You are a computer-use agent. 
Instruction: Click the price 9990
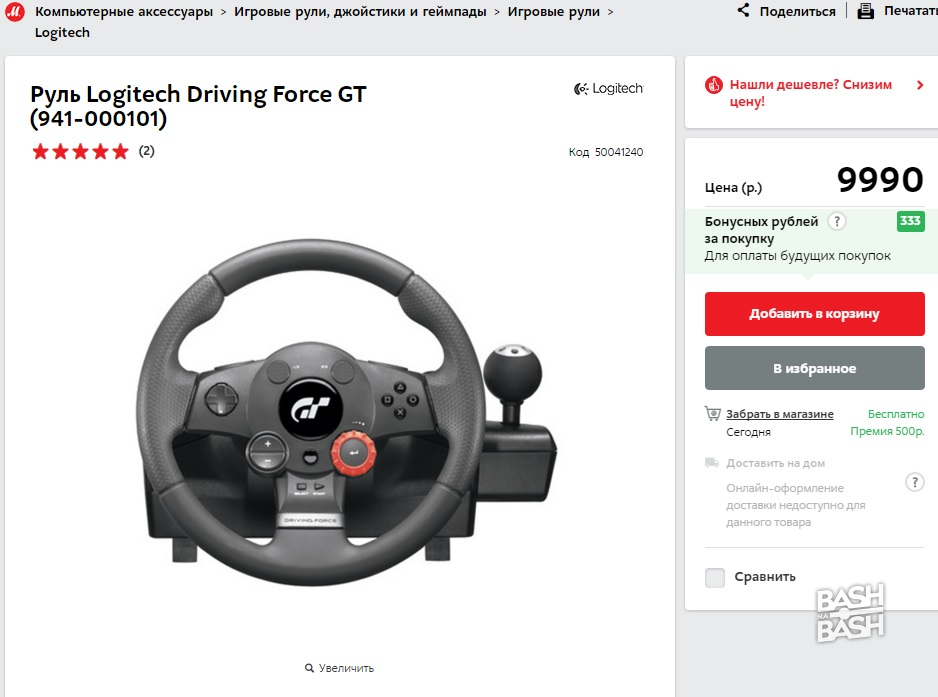880,179
